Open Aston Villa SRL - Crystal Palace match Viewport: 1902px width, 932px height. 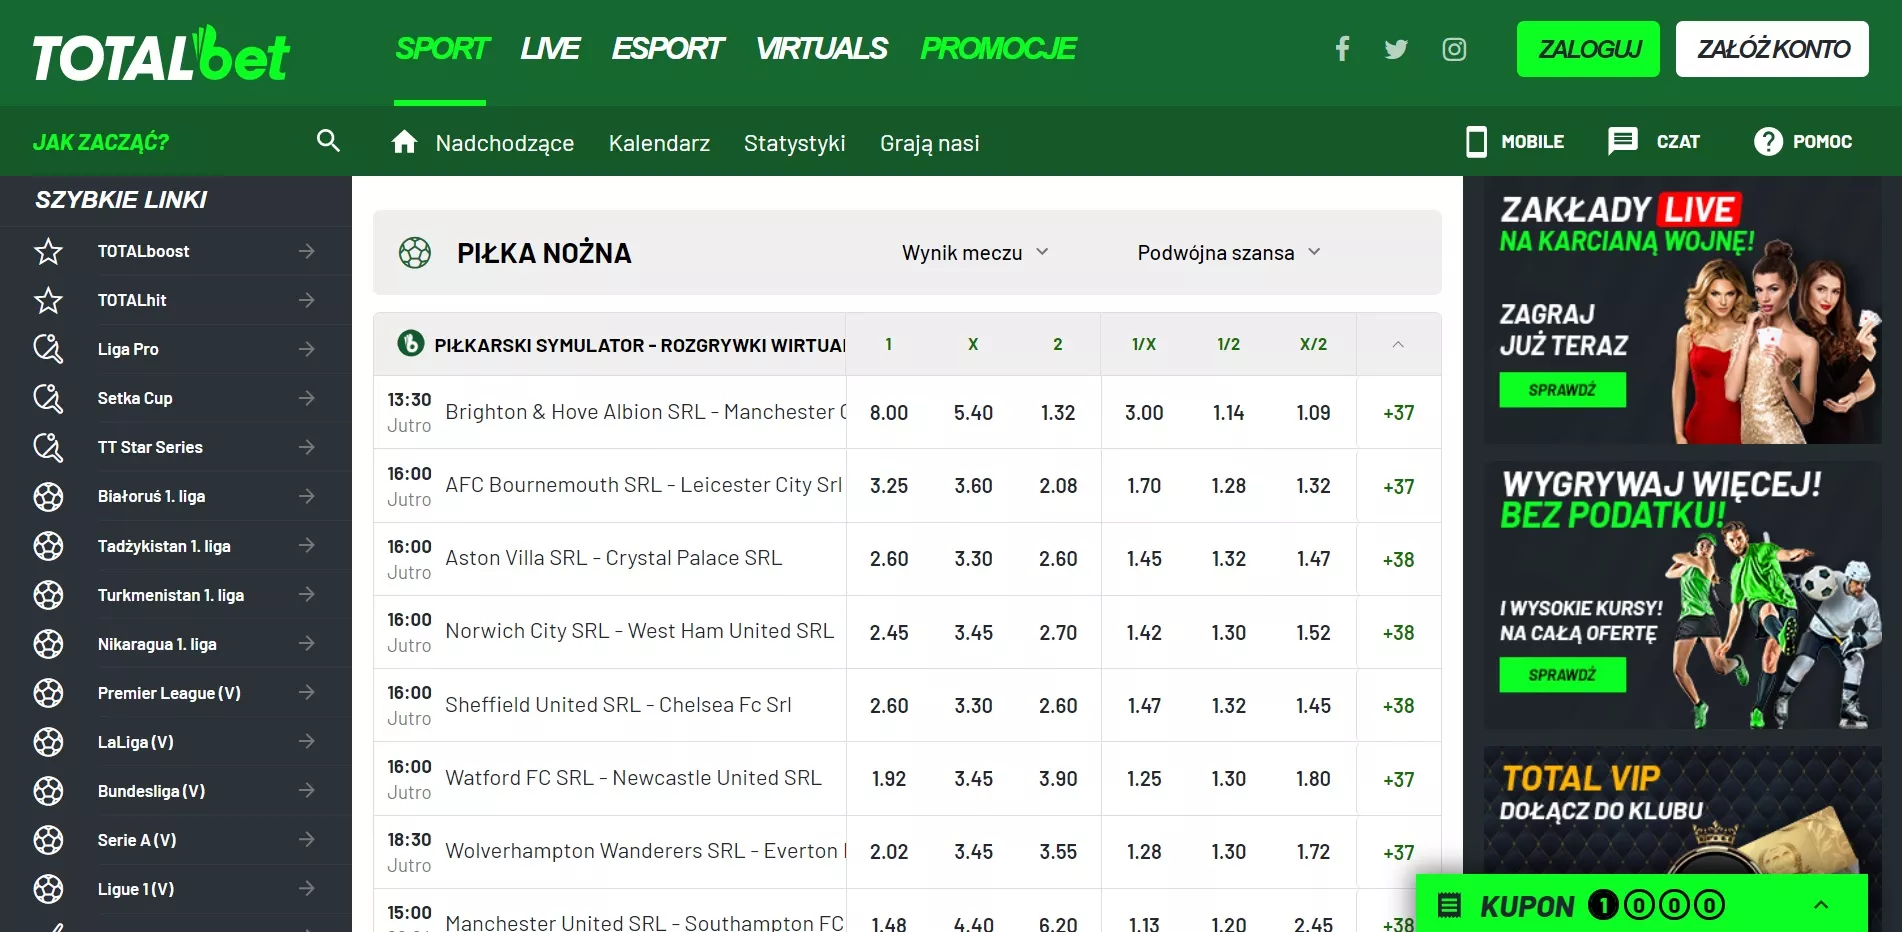613,558
